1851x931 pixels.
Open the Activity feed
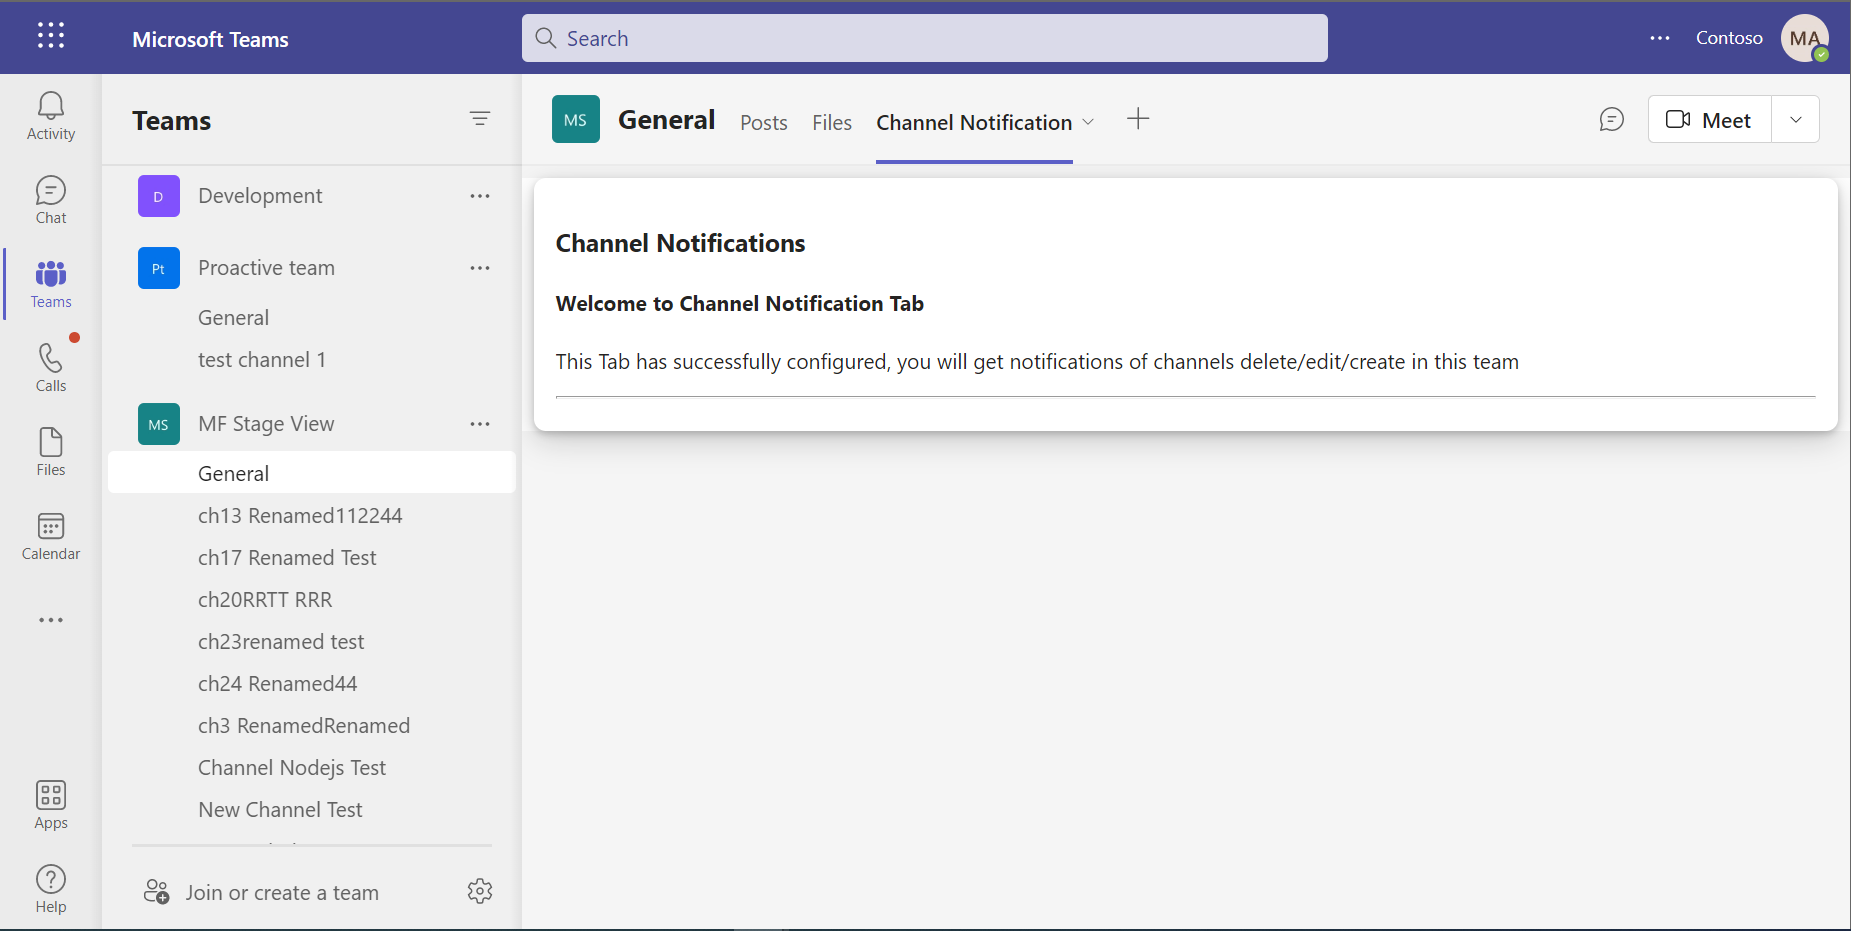(51, 116)
